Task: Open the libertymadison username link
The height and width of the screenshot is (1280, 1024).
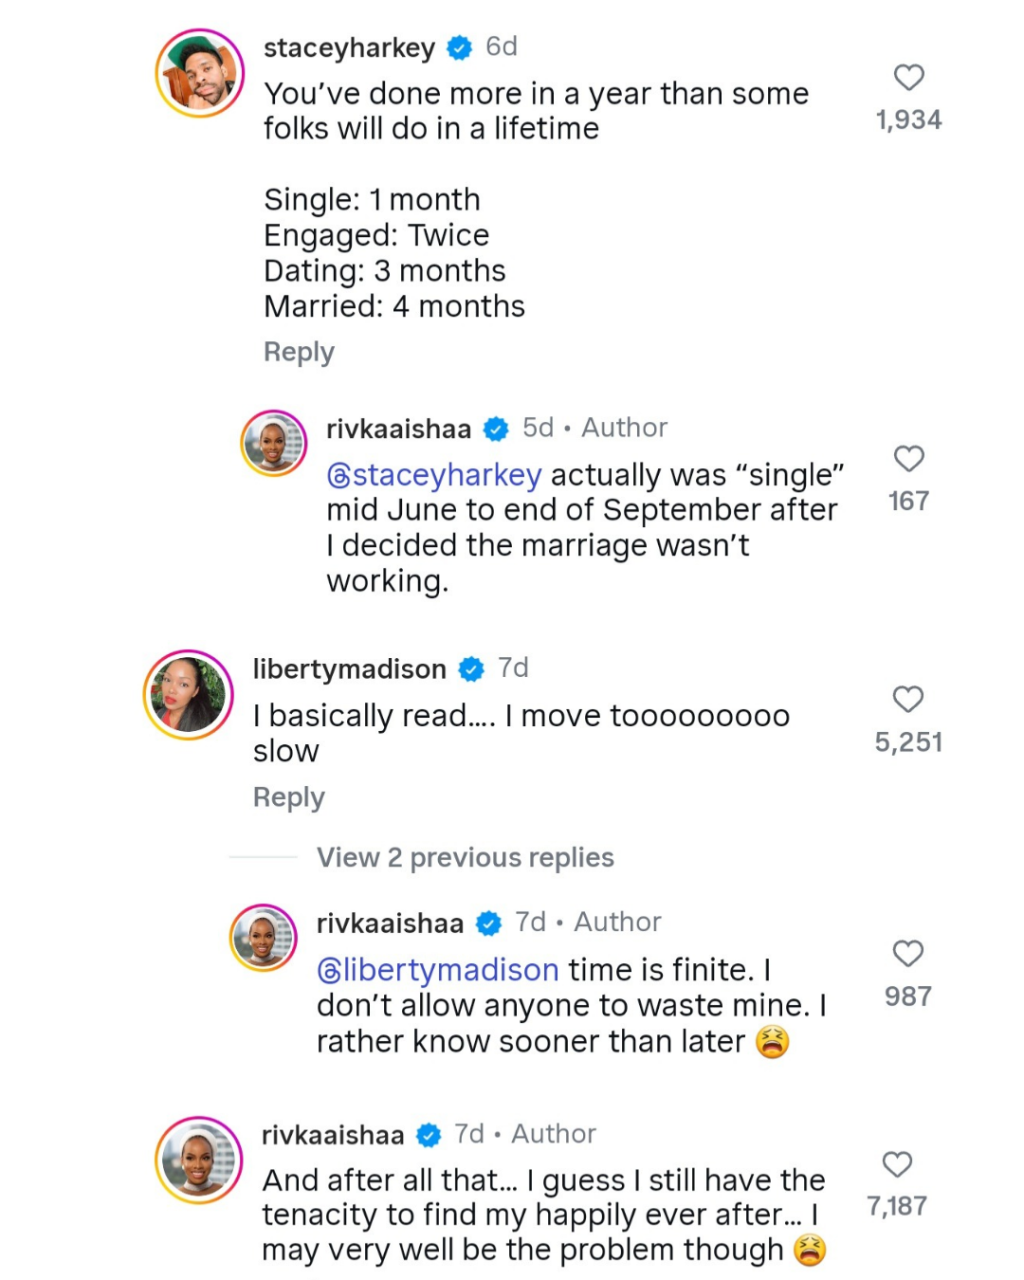Action: [x=349, y=669]
